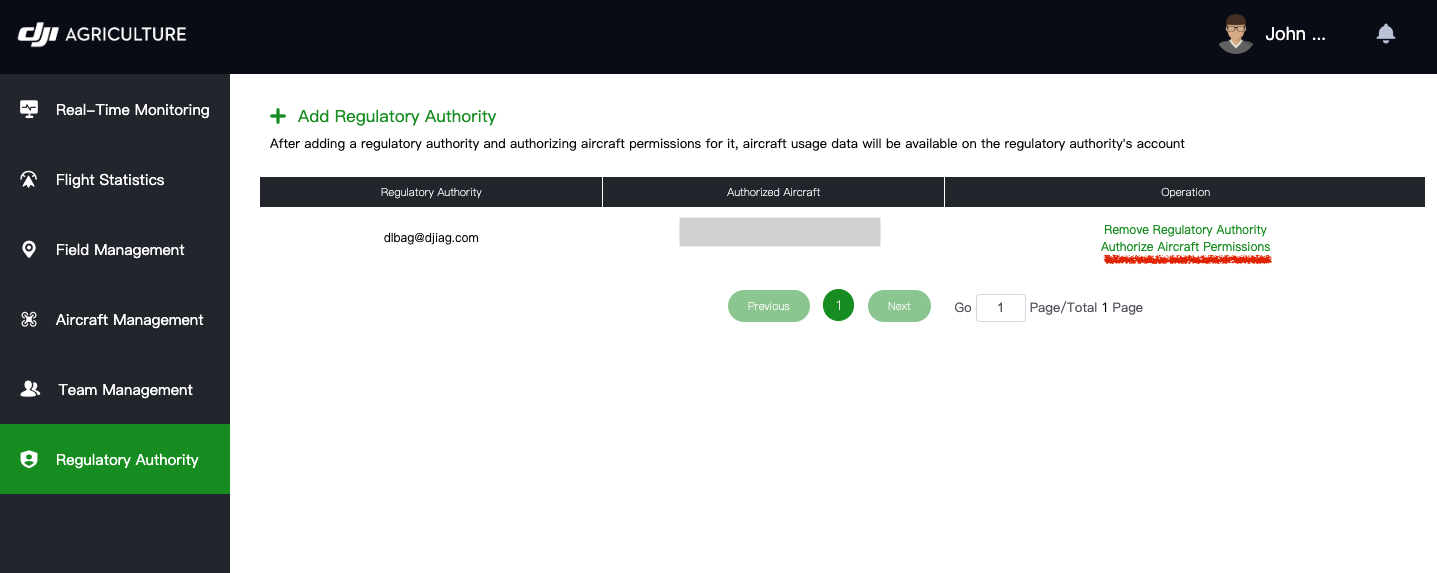The height and width of the screenshot is (573, 1437).
Task: Open the John user account name
Action: 1295,34
